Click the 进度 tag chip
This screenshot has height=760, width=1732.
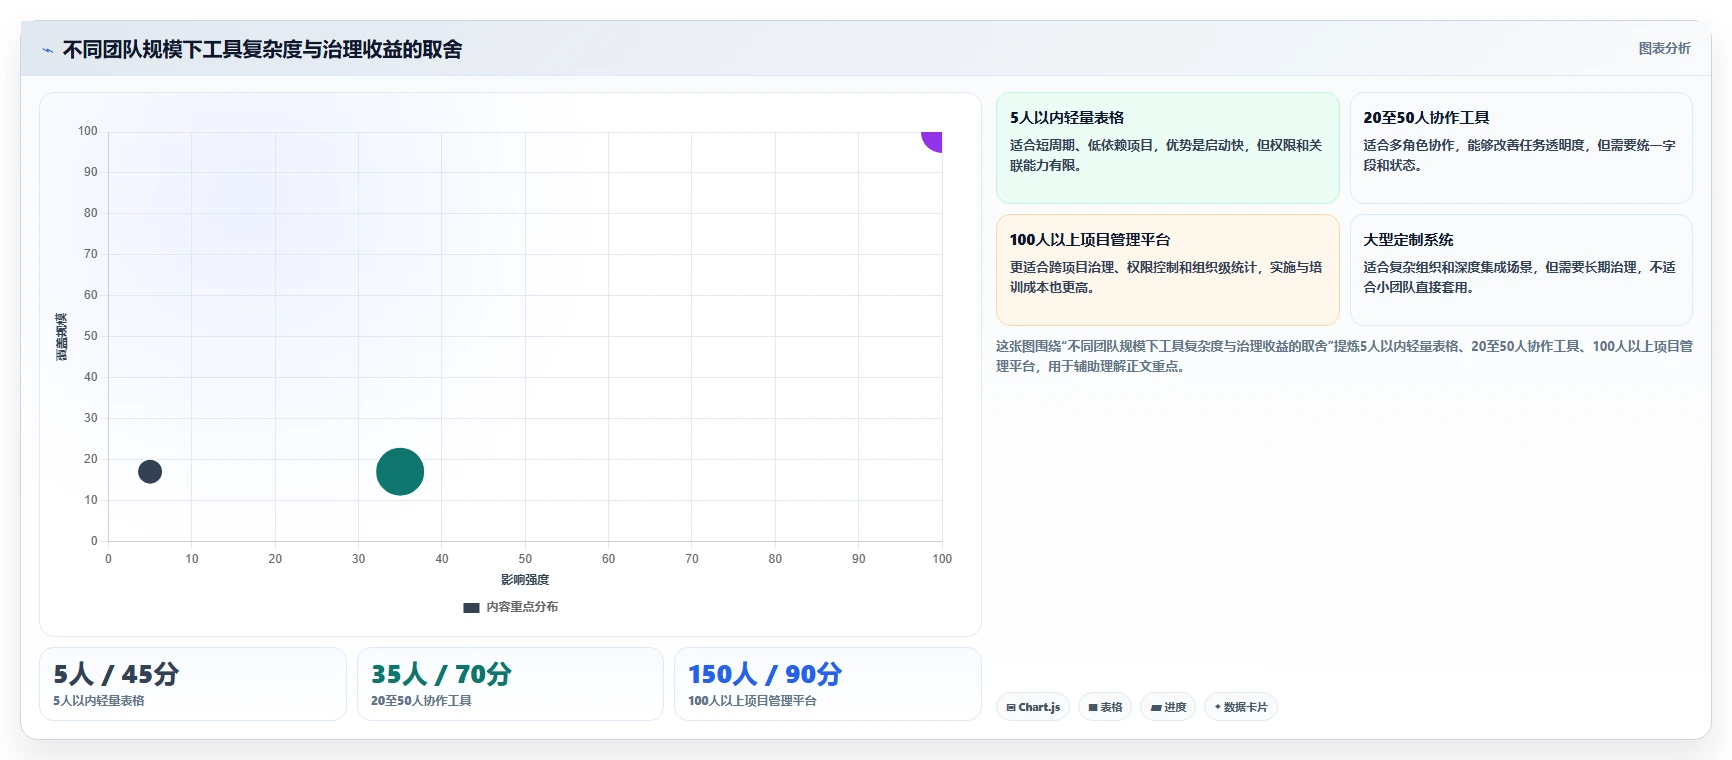[x=1168, y=707]
